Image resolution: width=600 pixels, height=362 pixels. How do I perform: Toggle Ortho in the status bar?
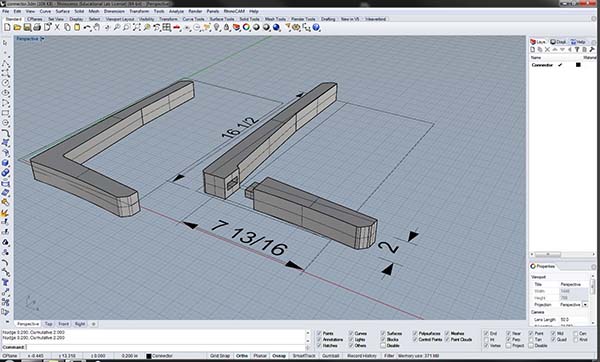click(242, 356)
